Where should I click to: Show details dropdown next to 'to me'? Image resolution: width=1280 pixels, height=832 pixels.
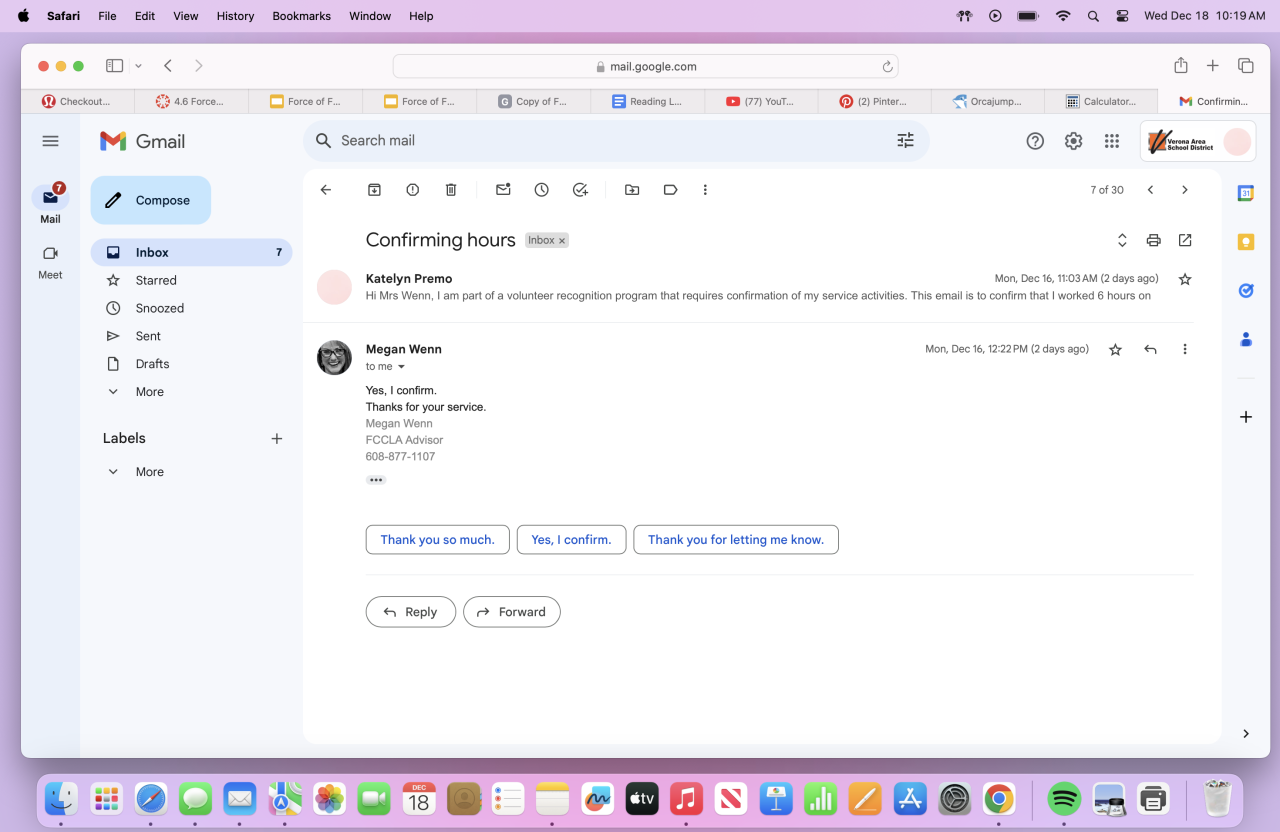tap(401, 367)
